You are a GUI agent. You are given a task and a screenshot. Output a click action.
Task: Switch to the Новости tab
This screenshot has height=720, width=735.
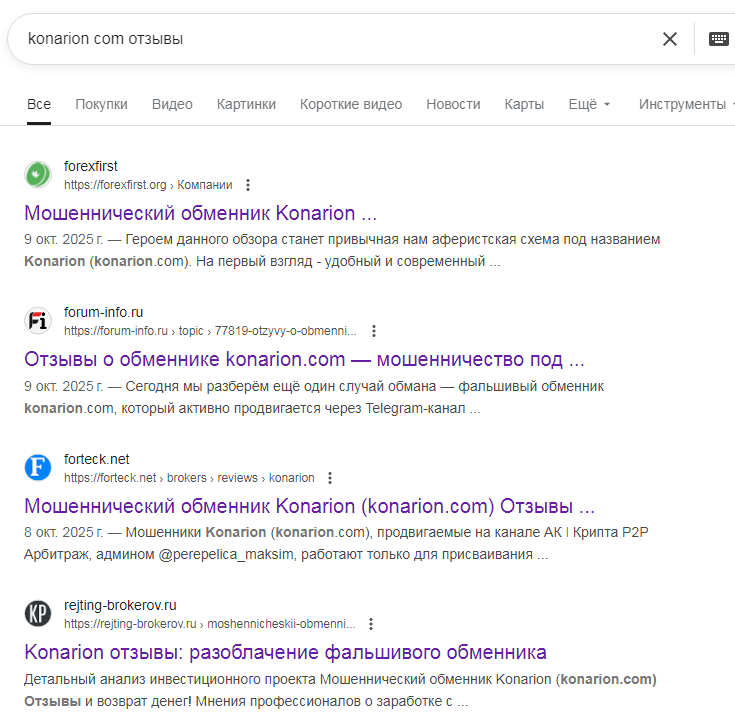click(453, 104)
